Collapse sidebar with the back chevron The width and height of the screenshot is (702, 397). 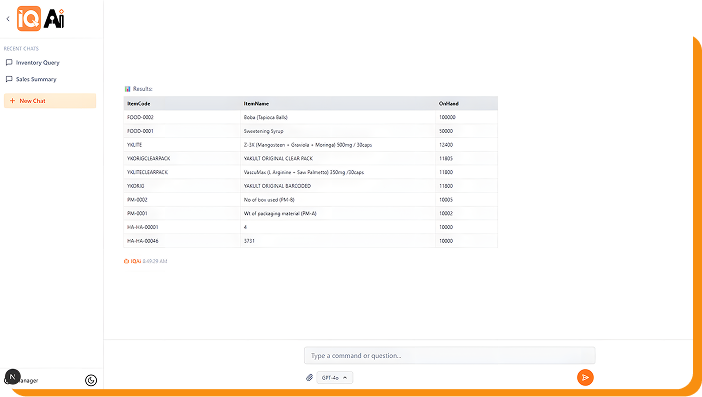click(x=8, y=19)
